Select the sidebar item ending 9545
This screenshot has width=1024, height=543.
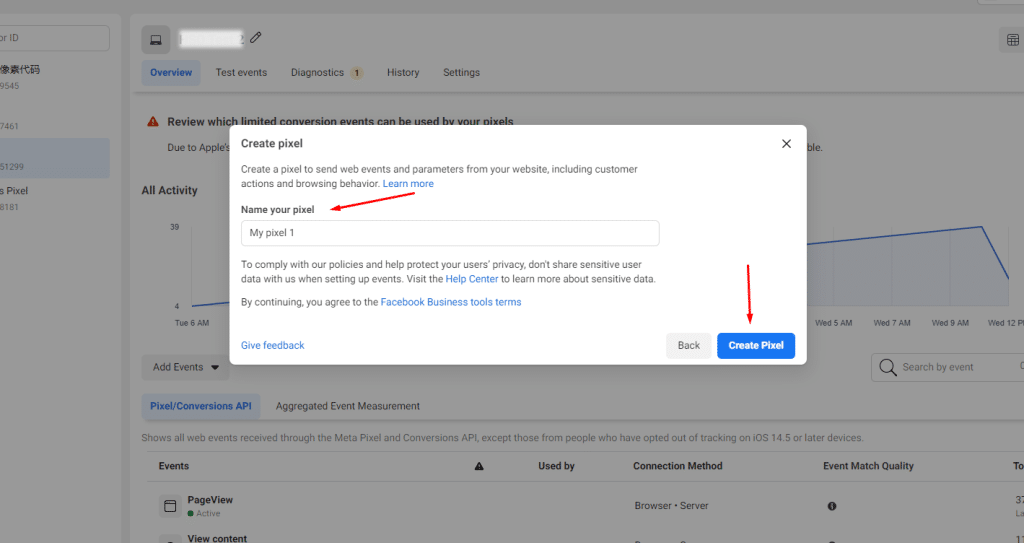coord(55,77)
